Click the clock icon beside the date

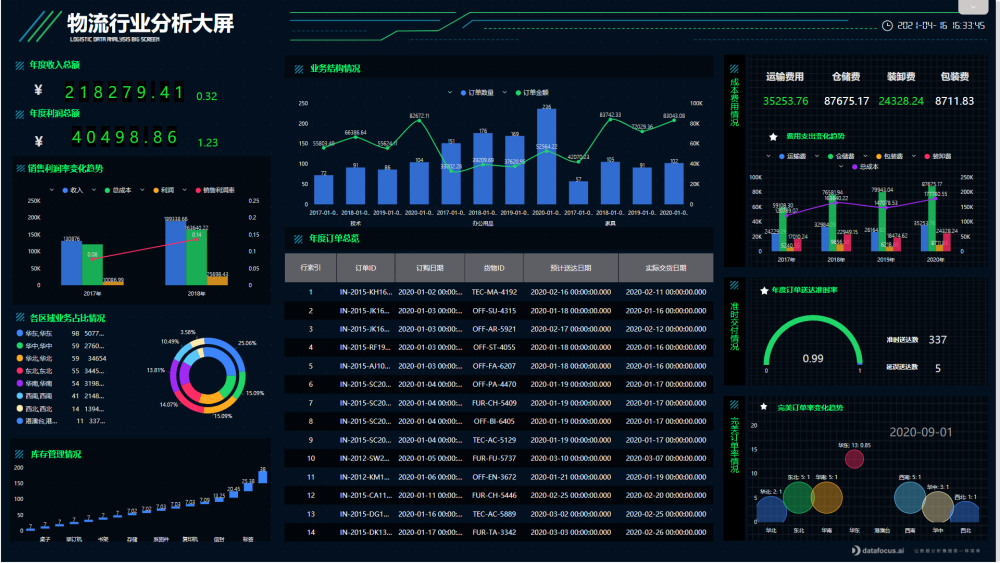pos(888,25)
